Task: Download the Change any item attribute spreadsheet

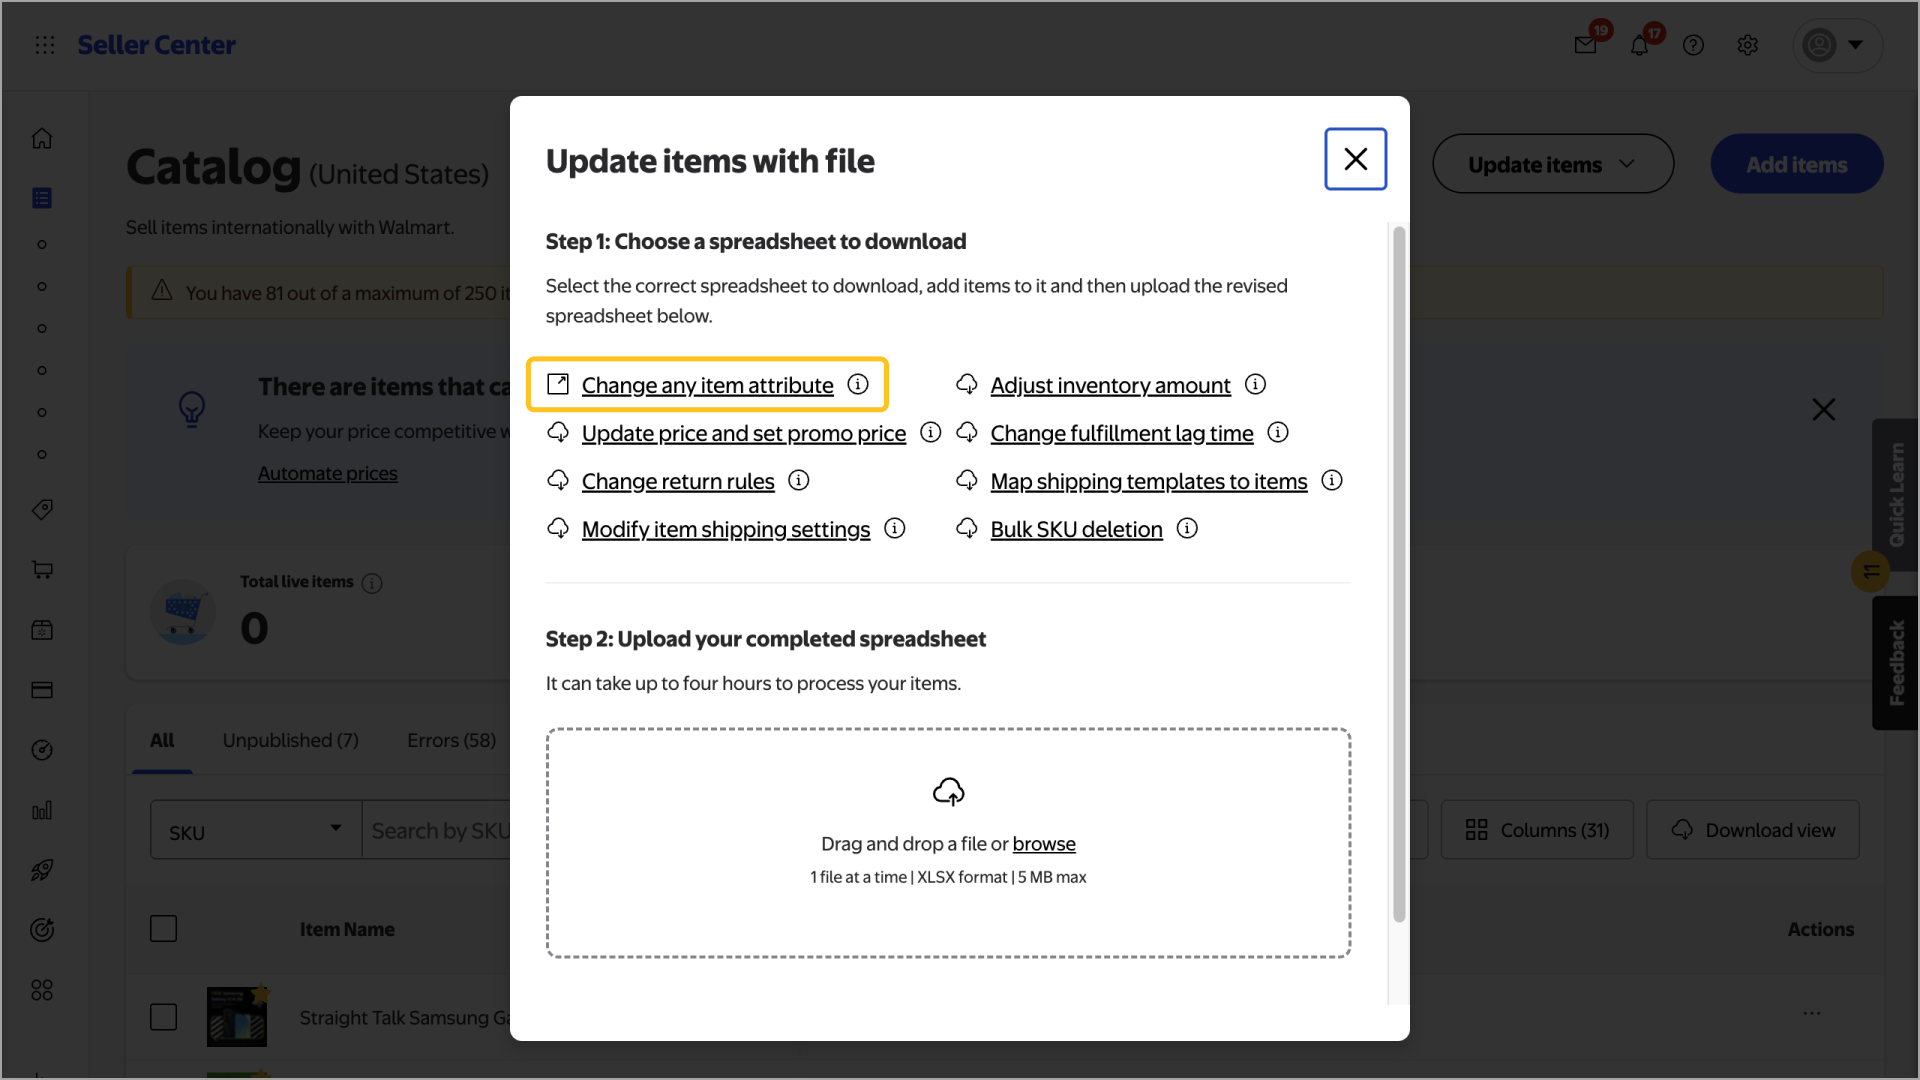Action: [x=707, y=385]
